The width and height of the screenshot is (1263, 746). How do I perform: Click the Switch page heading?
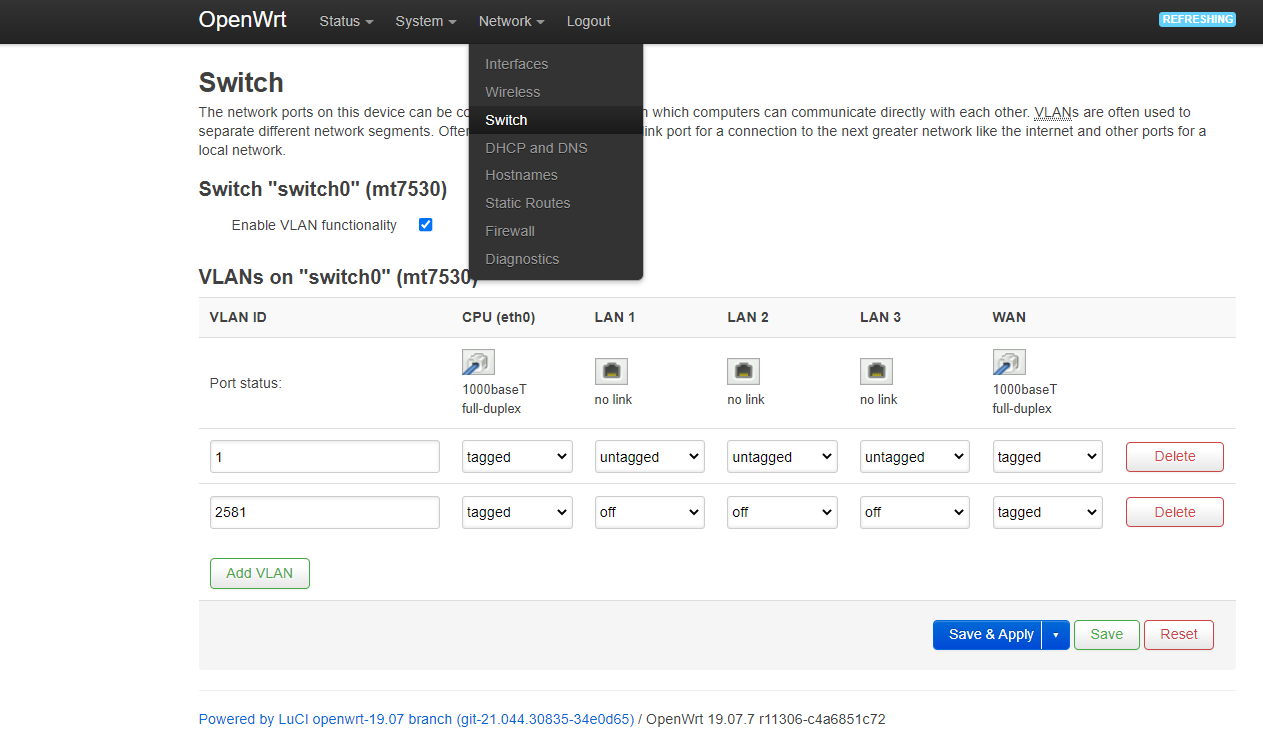241,82
